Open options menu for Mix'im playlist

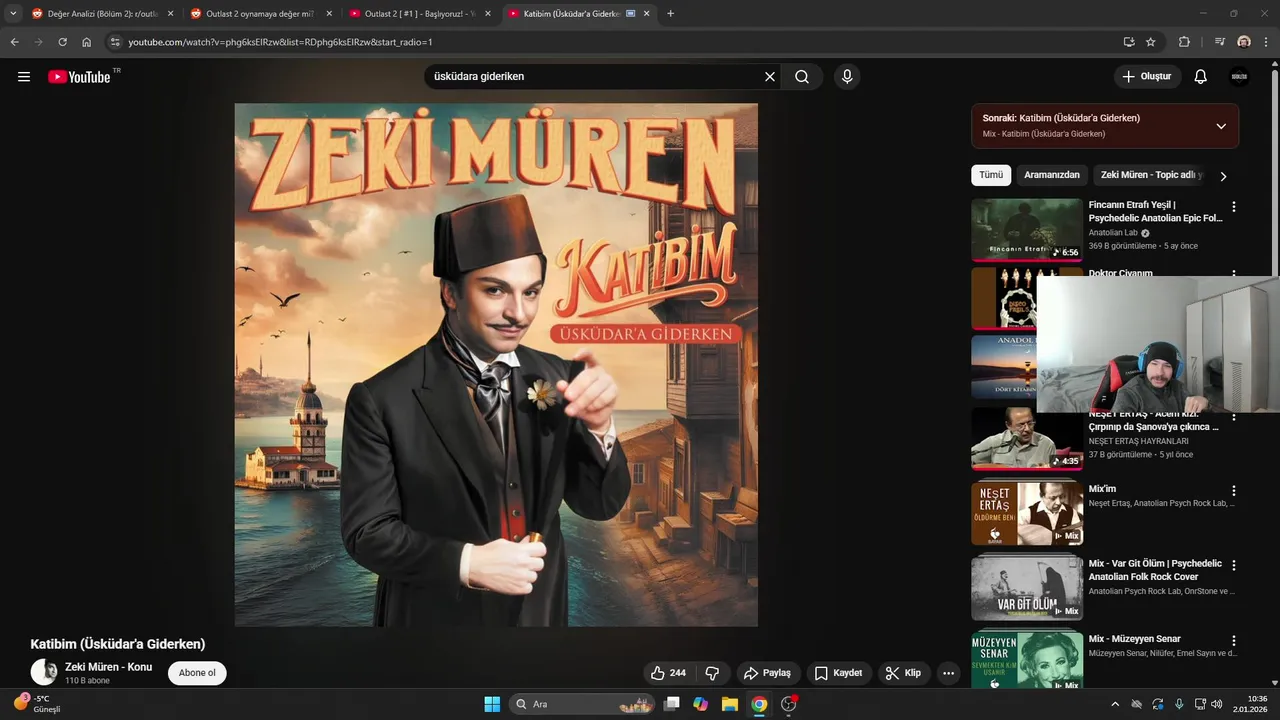pyautogui.click(x=1234, y=491)
